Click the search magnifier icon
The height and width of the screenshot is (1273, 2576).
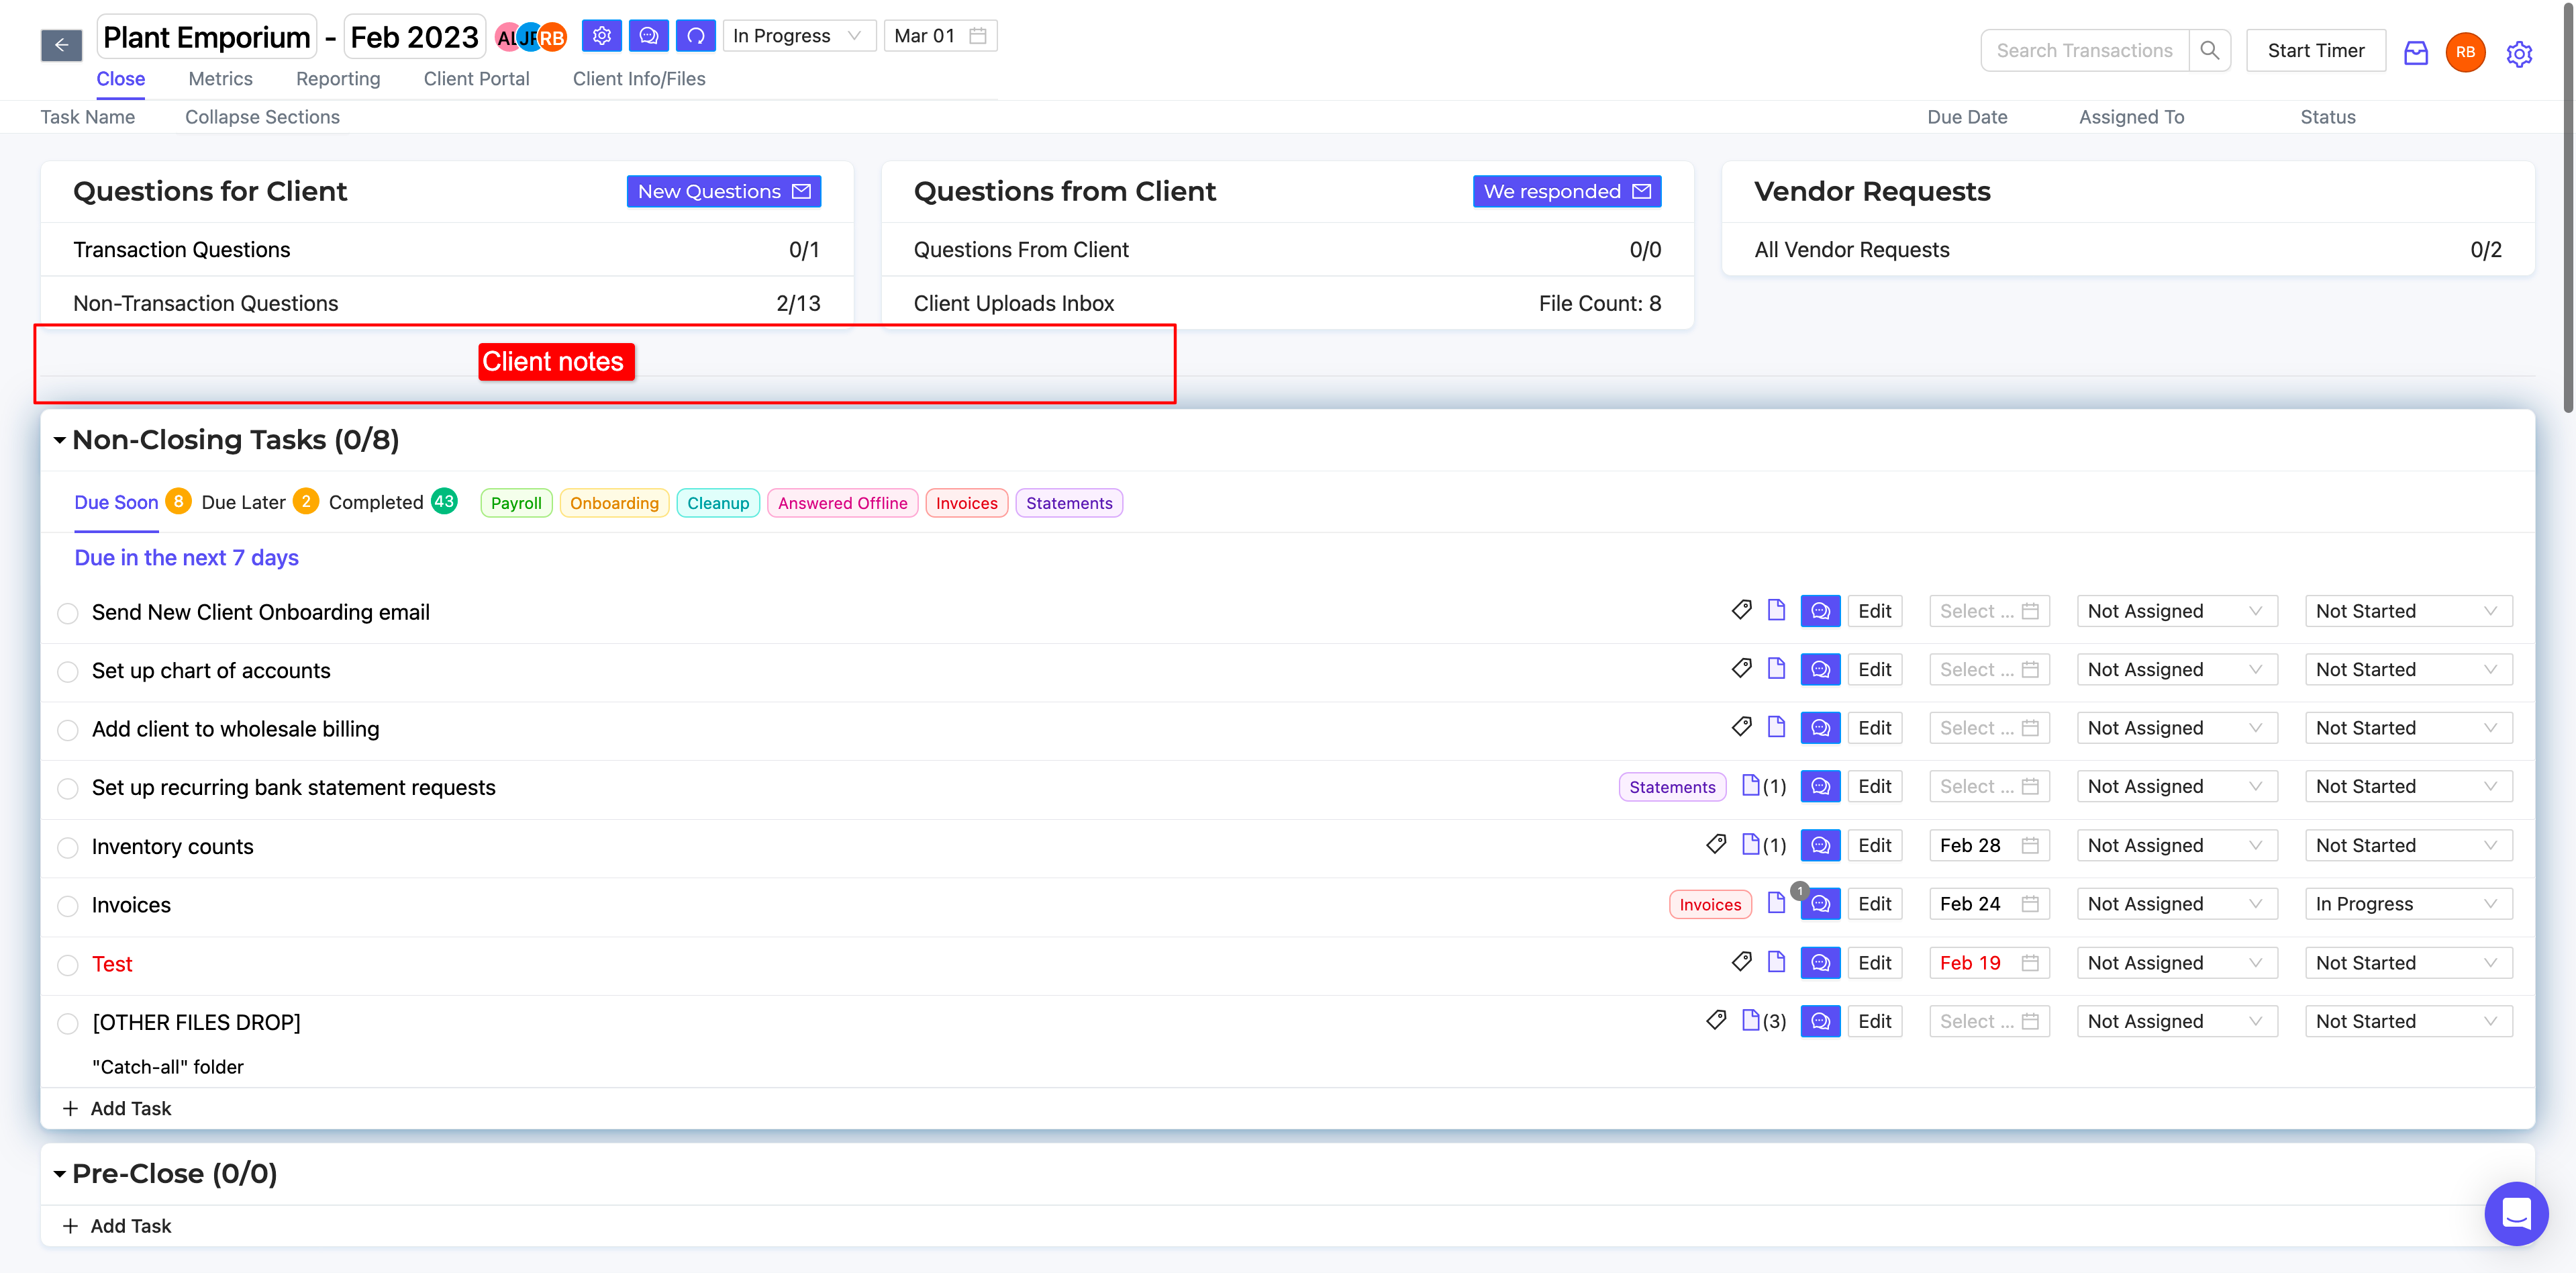click(2209, 50)
